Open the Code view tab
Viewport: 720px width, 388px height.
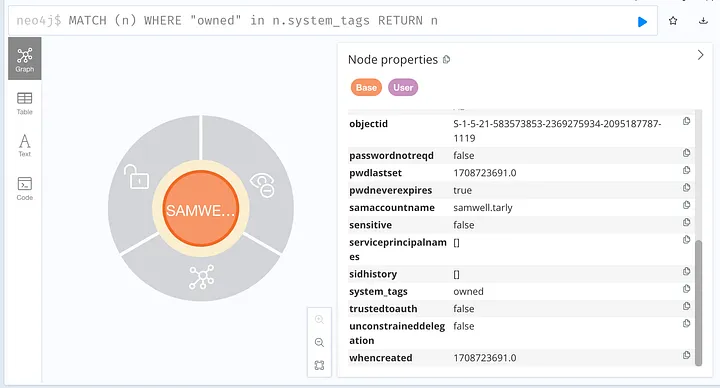[24, 189]
